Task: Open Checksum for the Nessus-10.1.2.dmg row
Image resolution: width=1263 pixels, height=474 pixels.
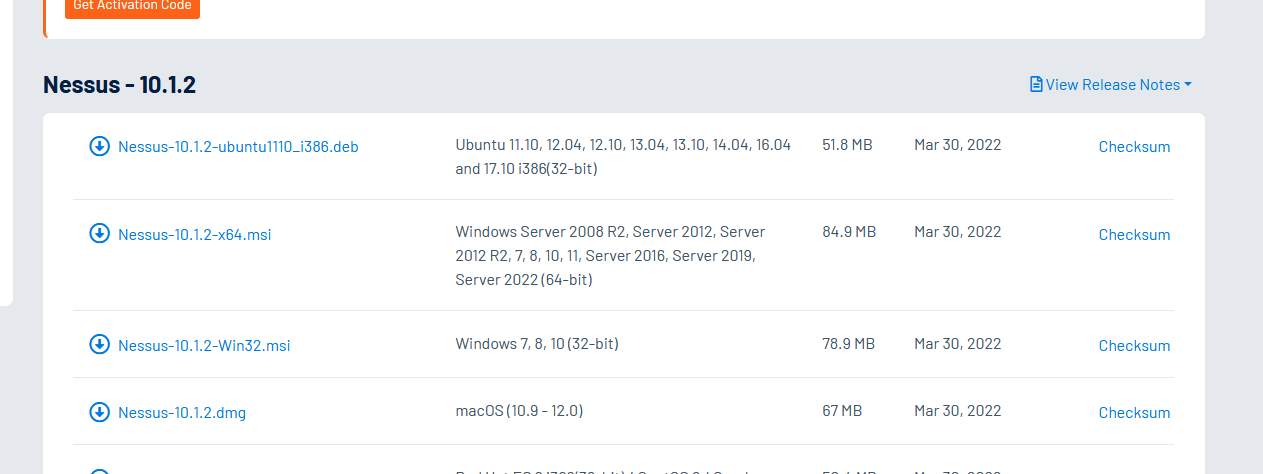Action: pos(1134,413)
